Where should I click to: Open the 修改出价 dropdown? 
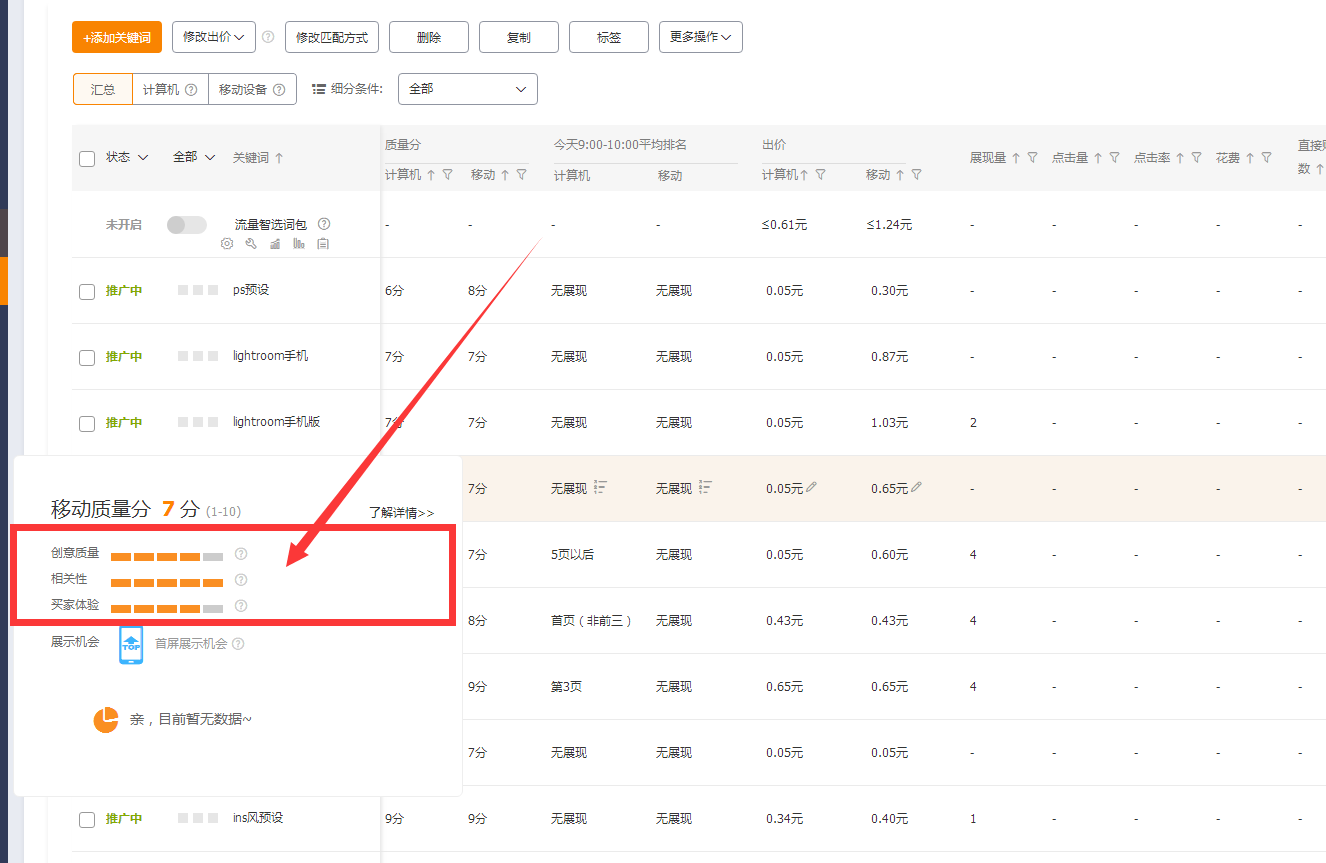click(x=214, y=37)
